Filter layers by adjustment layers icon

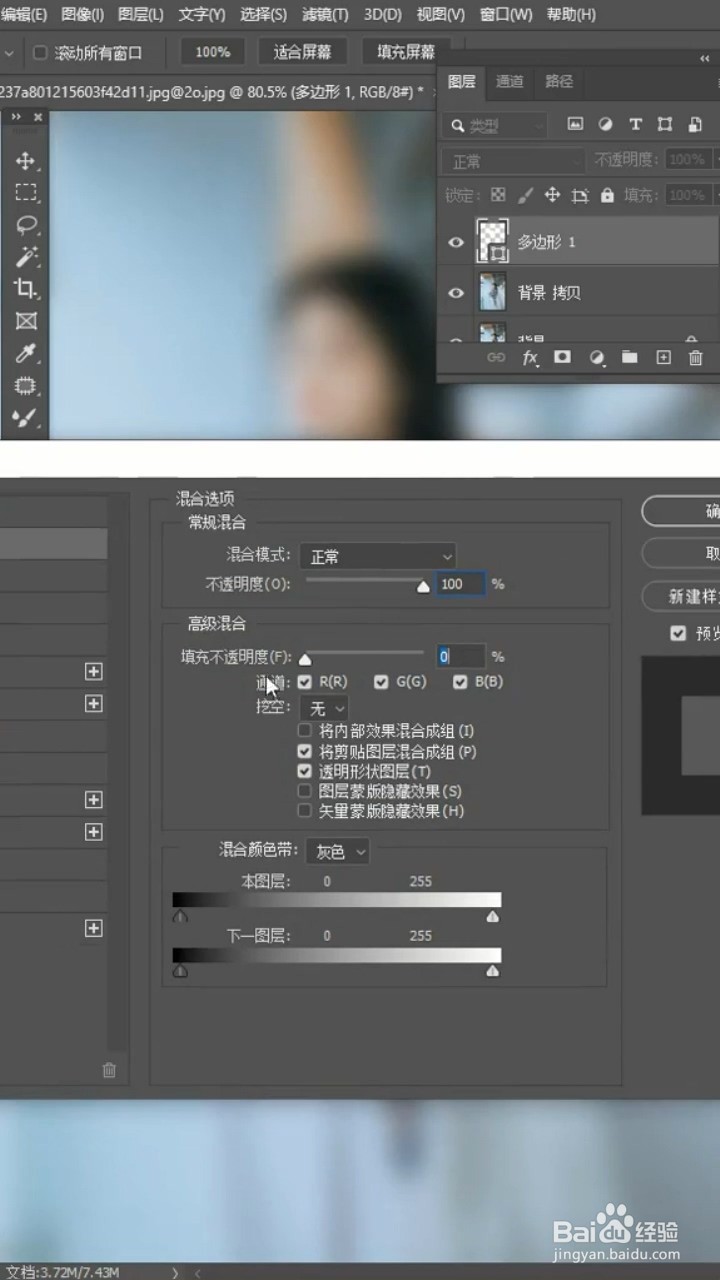(x=605, y=125)
